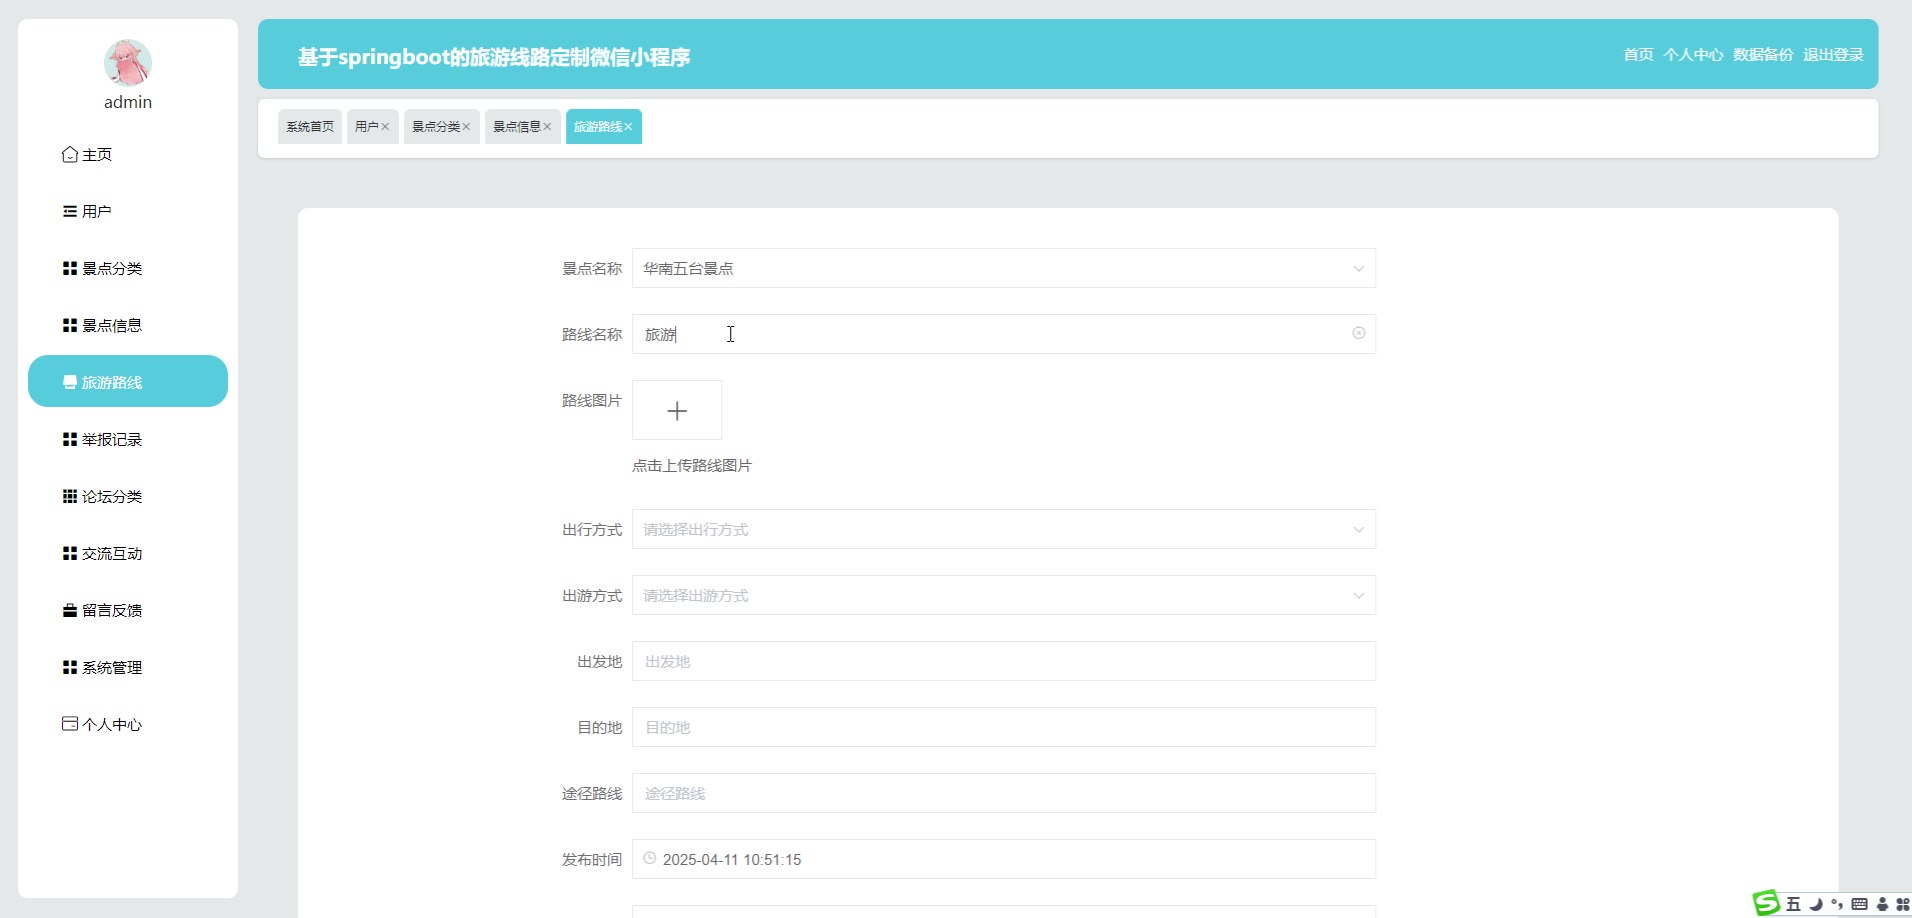Close the 景点信息 tab
Screen dimensions: 1912x918
pos(547,127)
